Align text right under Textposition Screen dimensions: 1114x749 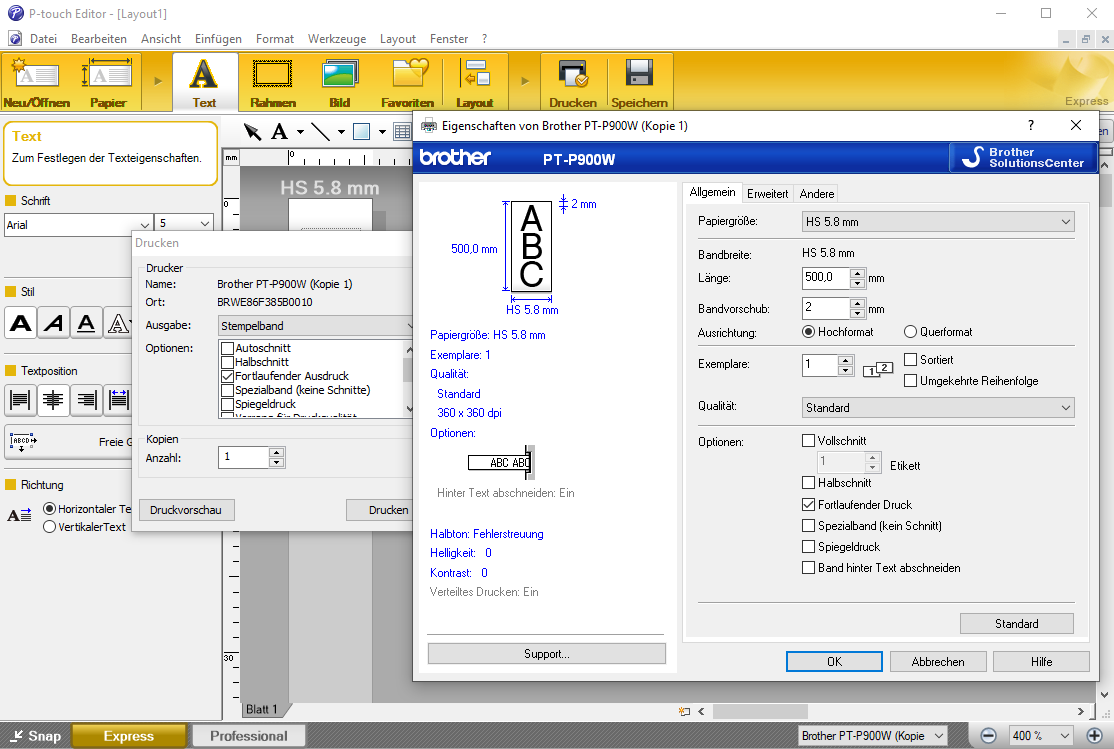[x=86, y=400]
